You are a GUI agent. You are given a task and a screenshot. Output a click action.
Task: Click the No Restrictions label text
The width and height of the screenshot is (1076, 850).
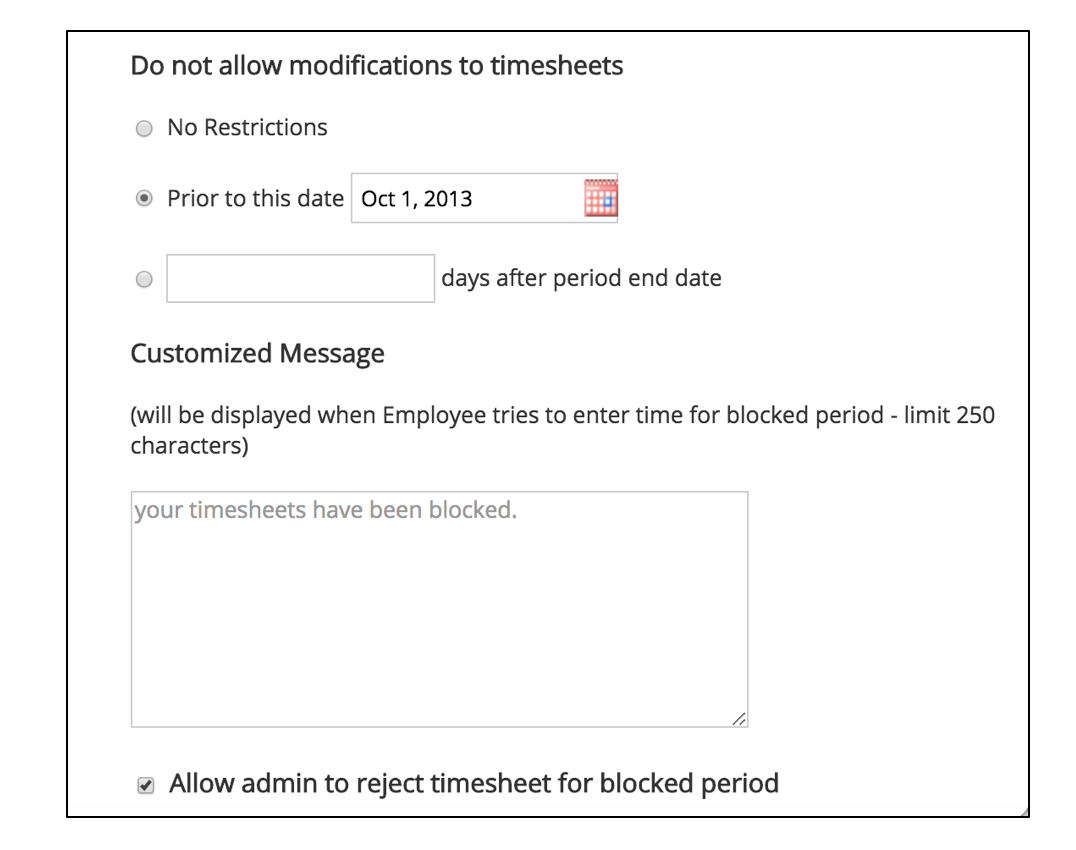(247, 128)
